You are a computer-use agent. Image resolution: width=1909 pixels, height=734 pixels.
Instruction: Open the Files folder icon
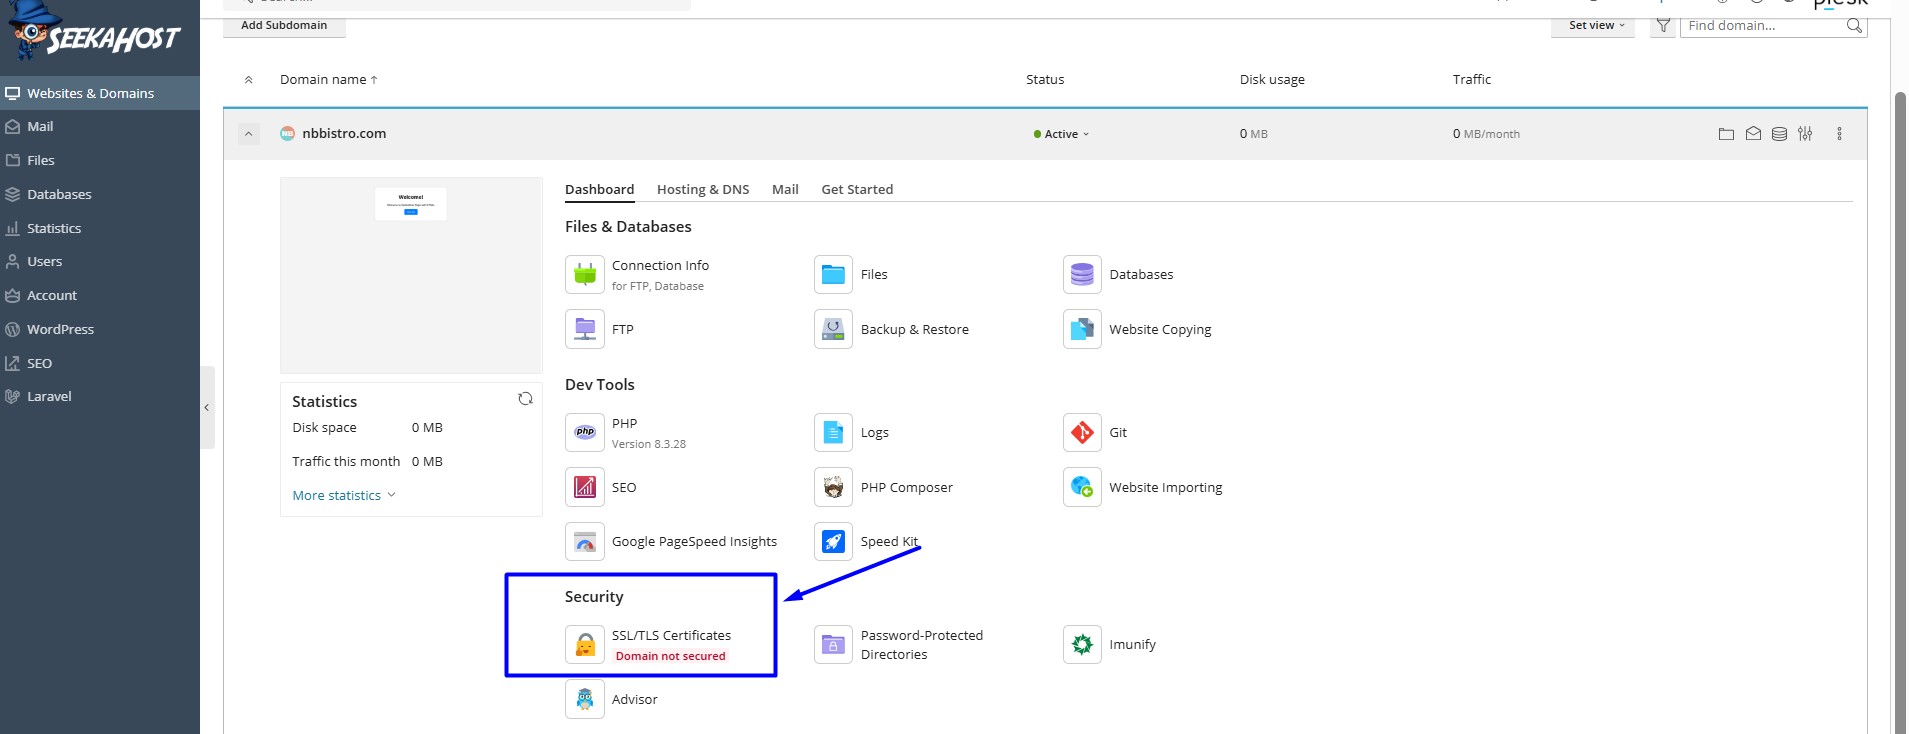pos(833,274)
